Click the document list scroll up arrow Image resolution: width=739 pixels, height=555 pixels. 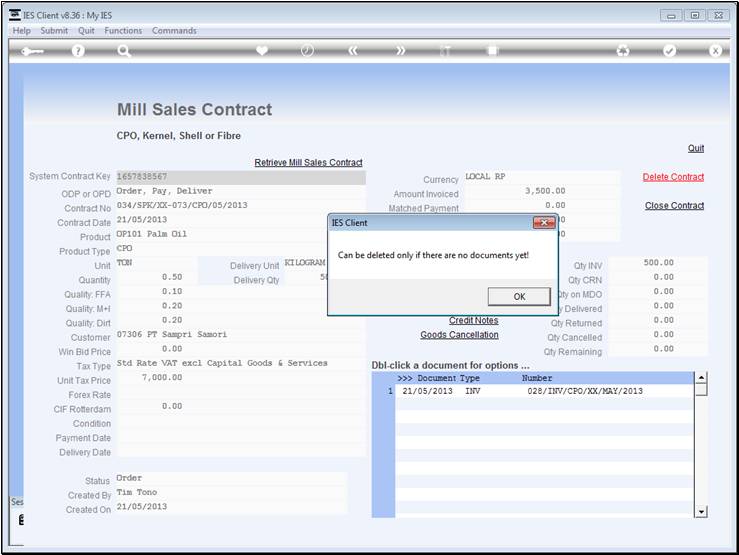click(701, 377)
